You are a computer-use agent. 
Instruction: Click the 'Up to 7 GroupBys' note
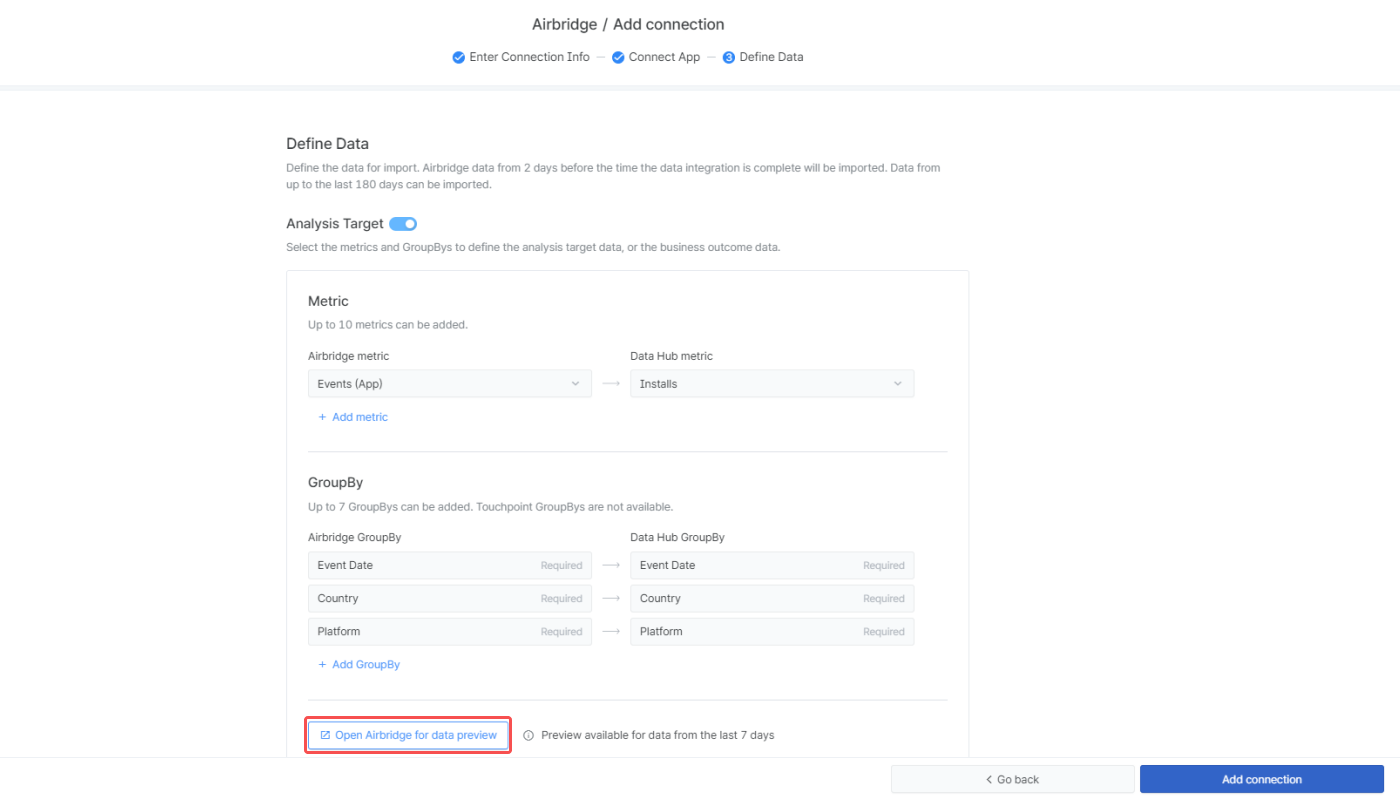pos(491,507)
